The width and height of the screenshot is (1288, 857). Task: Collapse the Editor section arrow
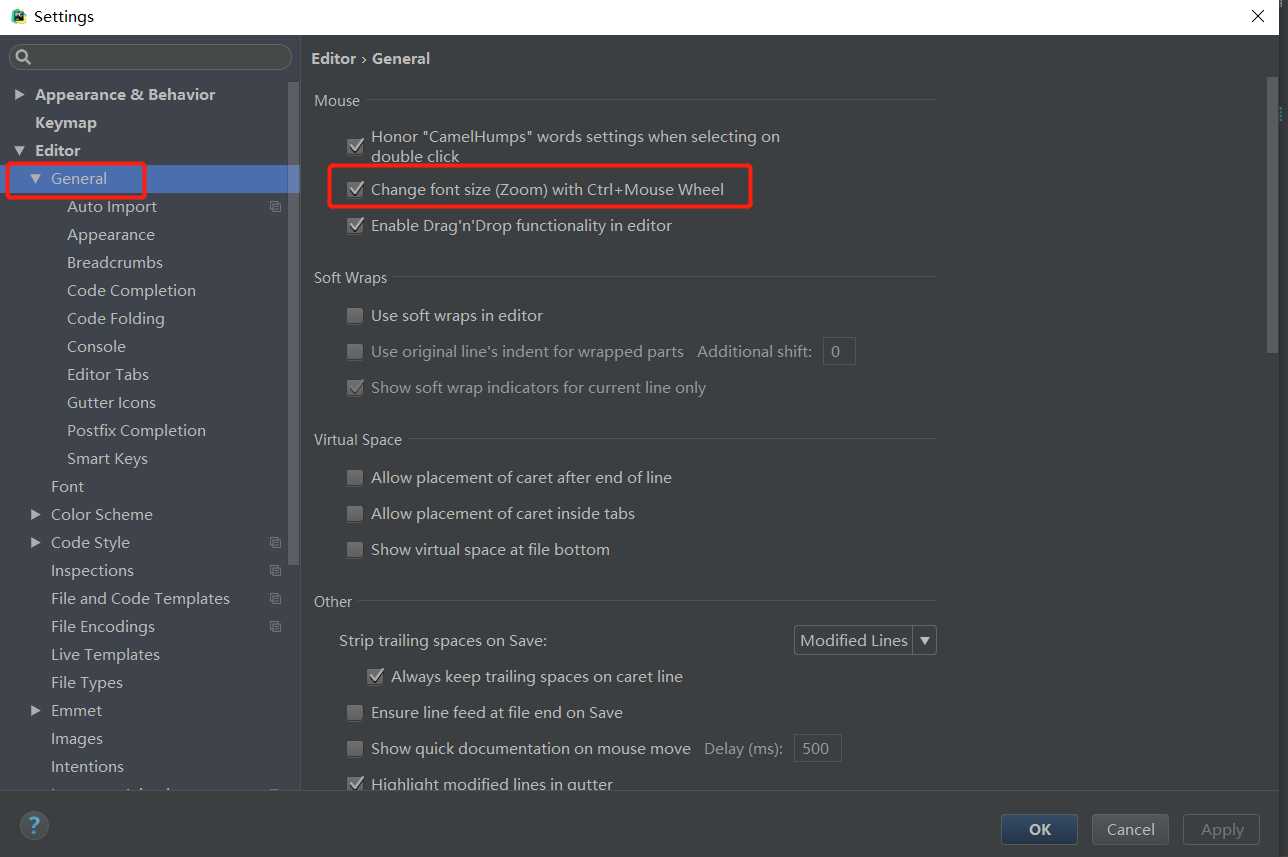point(19,151)
